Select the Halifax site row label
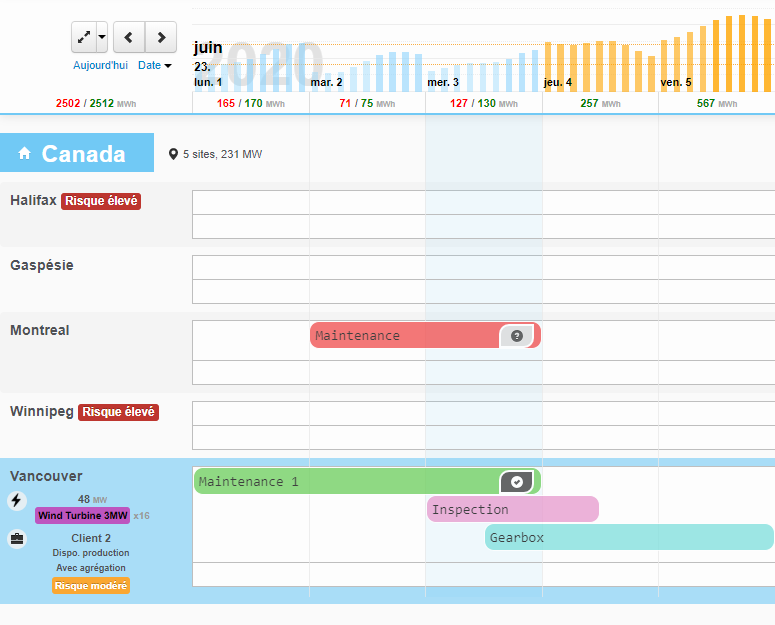Viewport: 775px width, 625px height. click(33, 200)
